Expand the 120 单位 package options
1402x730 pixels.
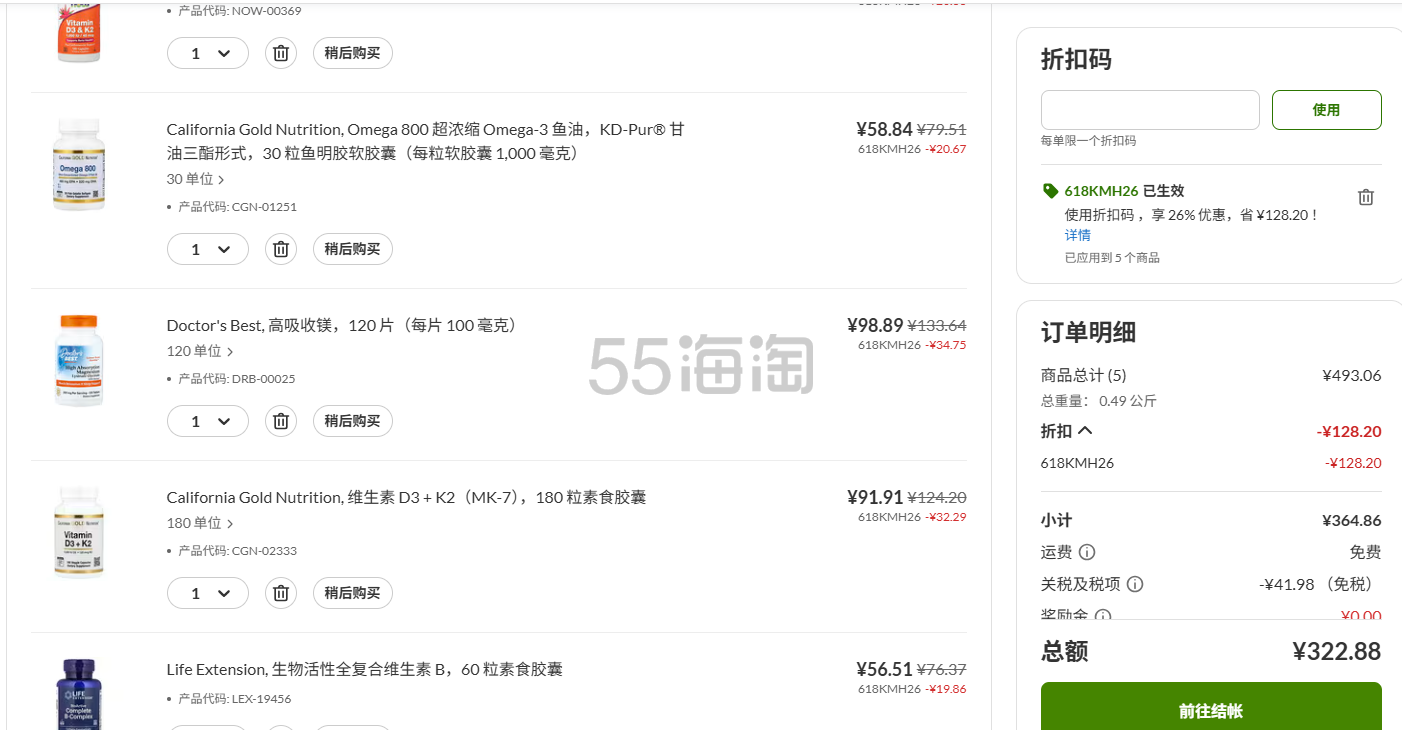point(200,351)
